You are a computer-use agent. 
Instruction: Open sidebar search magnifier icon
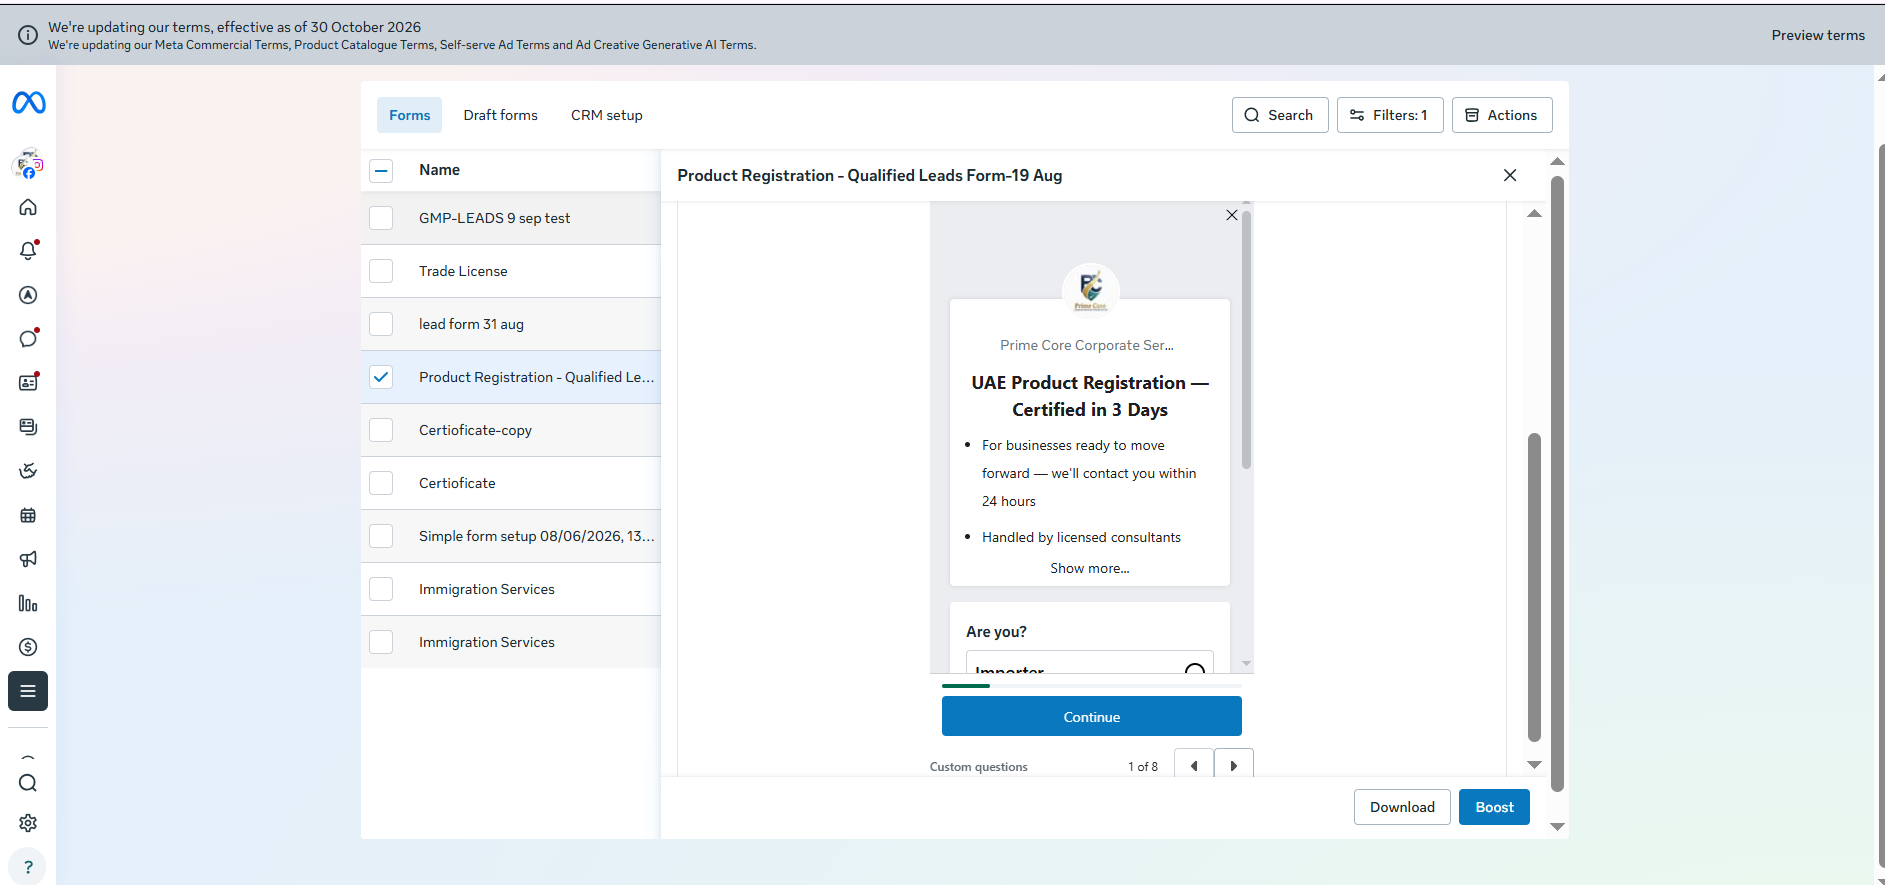(x=28, y=783)
